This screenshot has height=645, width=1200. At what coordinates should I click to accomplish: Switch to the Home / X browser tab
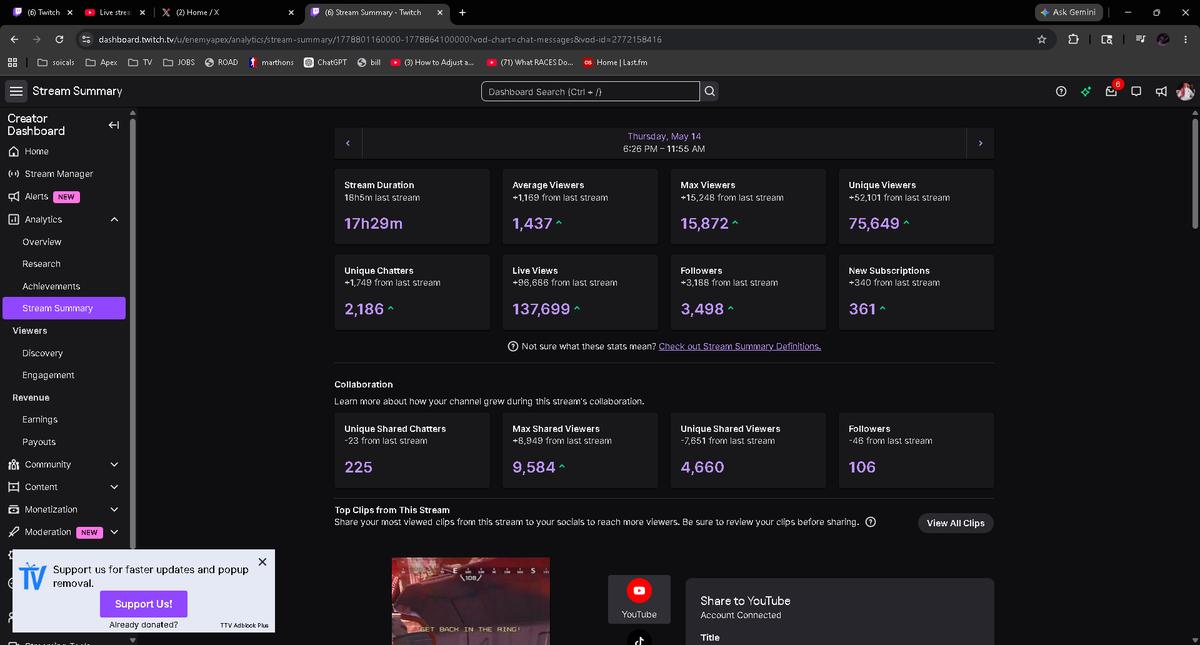click(x=227, y=12)
